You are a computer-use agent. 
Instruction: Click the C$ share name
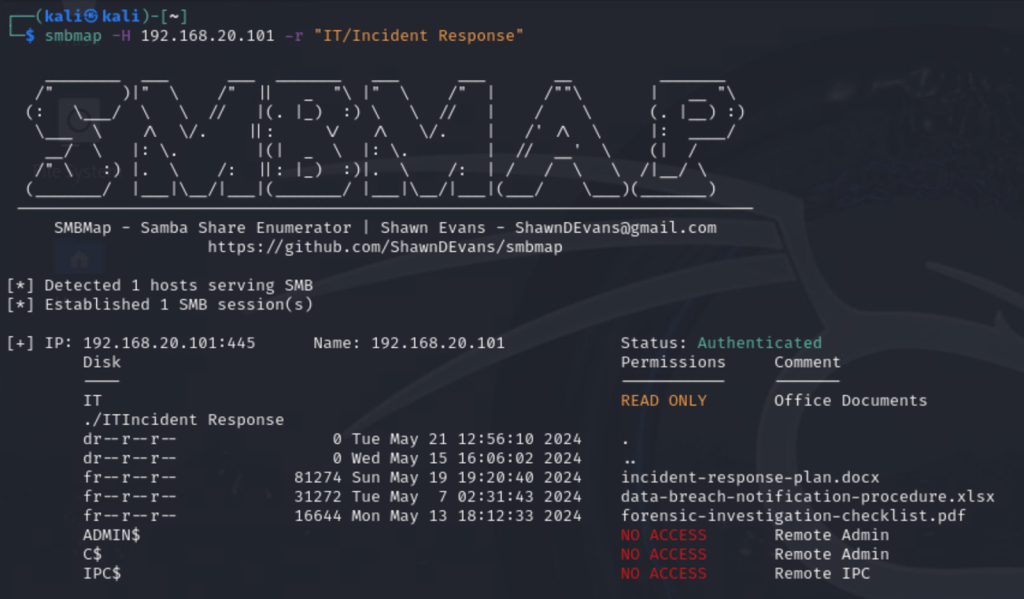click(92, 554)
